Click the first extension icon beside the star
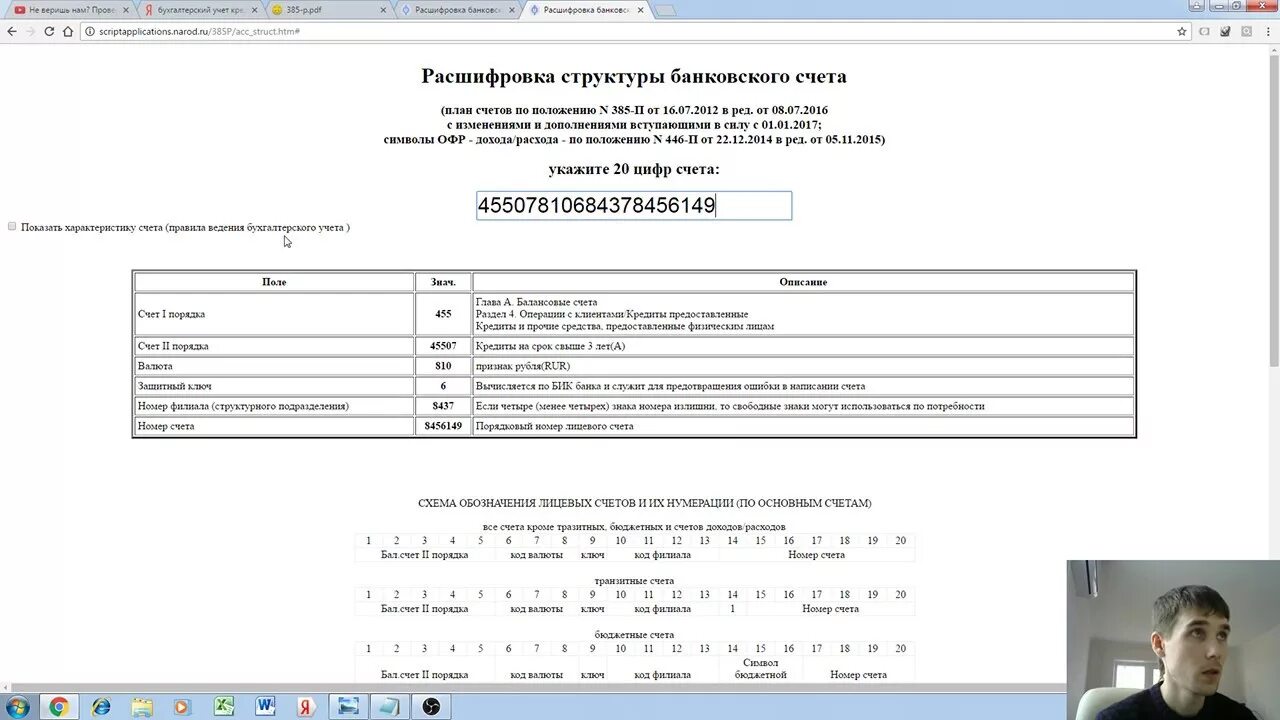 point(1204,31)
